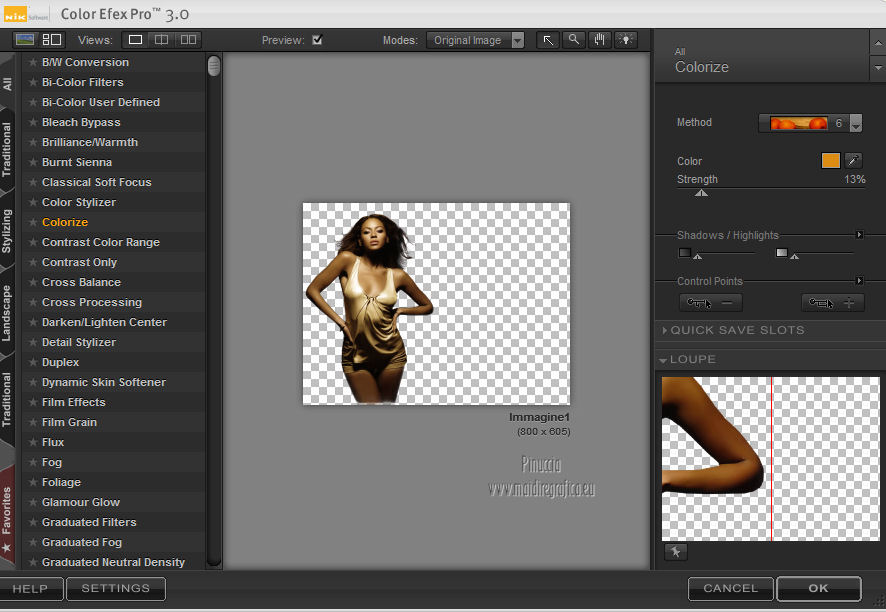The height and width of the screenshot is (612, 886).
Task: Pick a color with the eyedropper
Action: click(853, 161)
